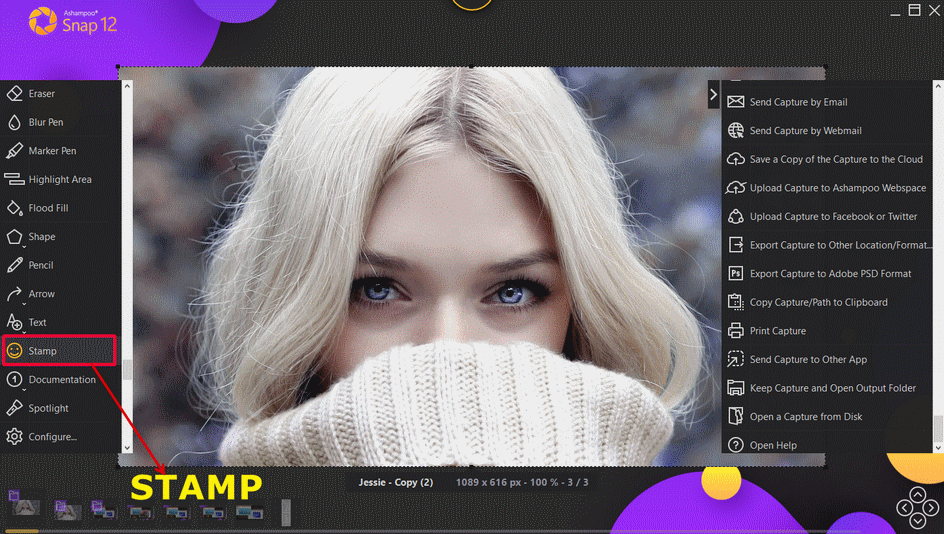This screenshot has height=534, width=944.
Task: Choose 'Copy Capture/Path to Clipboard'
Action: coord(818,302)
